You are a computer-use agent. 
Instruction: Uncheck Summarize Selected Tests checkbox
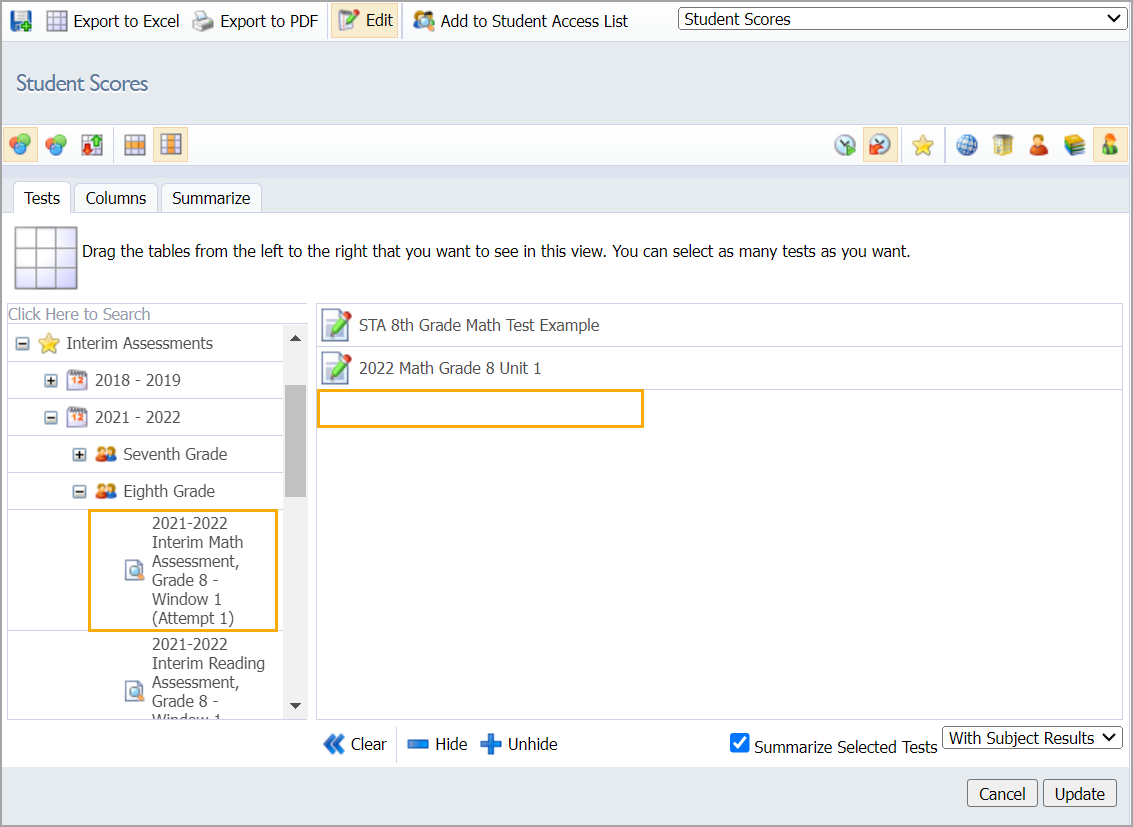(739, 743)
